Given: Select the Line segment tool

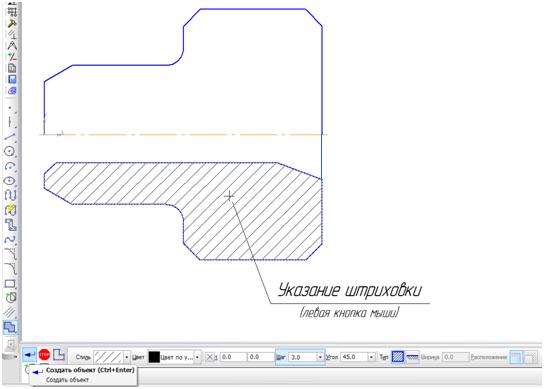Looking at the screenshot, I should point(10,137).
